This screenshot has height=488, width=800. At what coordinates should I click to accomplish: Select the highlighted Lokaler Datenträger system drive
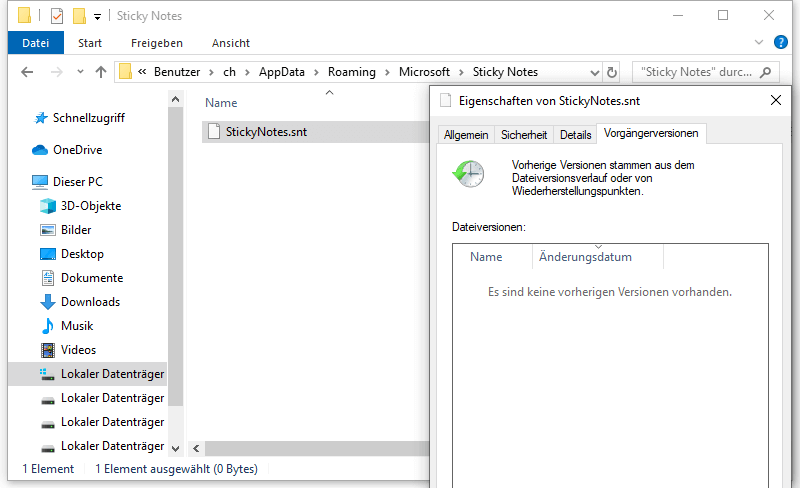[88, 374]
